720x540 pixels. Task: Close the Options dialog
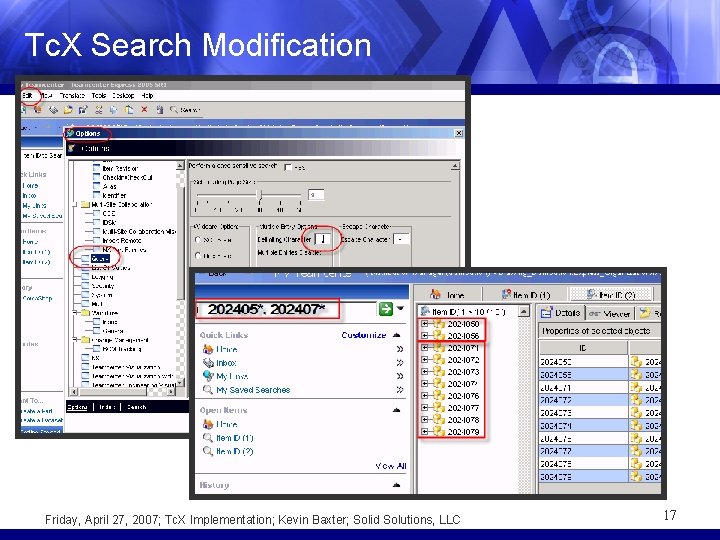[458, 133]
